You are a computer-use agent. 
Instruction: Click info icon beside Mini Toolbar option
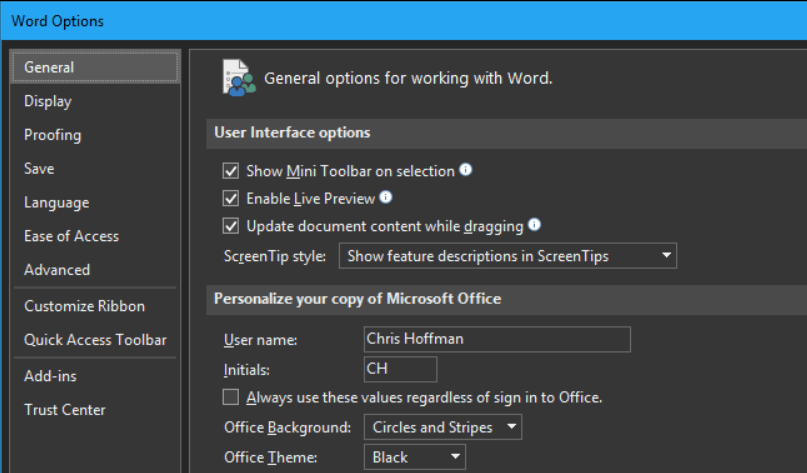pyautogui.click(x=465, y=169)
